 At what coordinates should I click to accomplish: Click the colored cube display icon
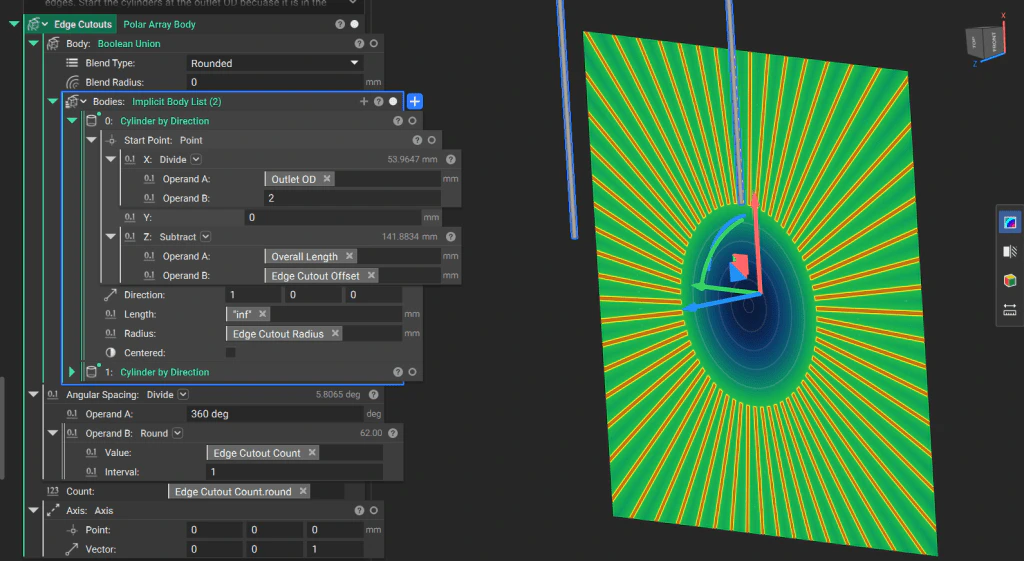click(1009, 281)
